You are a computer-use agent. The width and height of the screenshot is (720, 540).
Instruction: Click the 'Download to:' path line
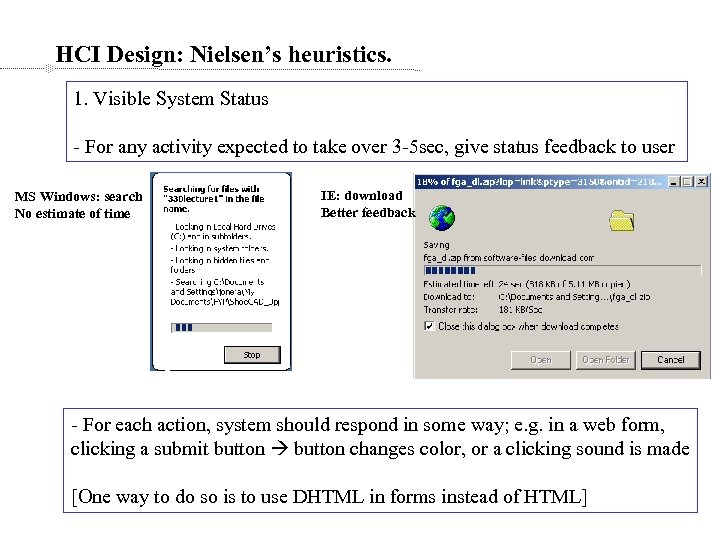pos(537,297)
